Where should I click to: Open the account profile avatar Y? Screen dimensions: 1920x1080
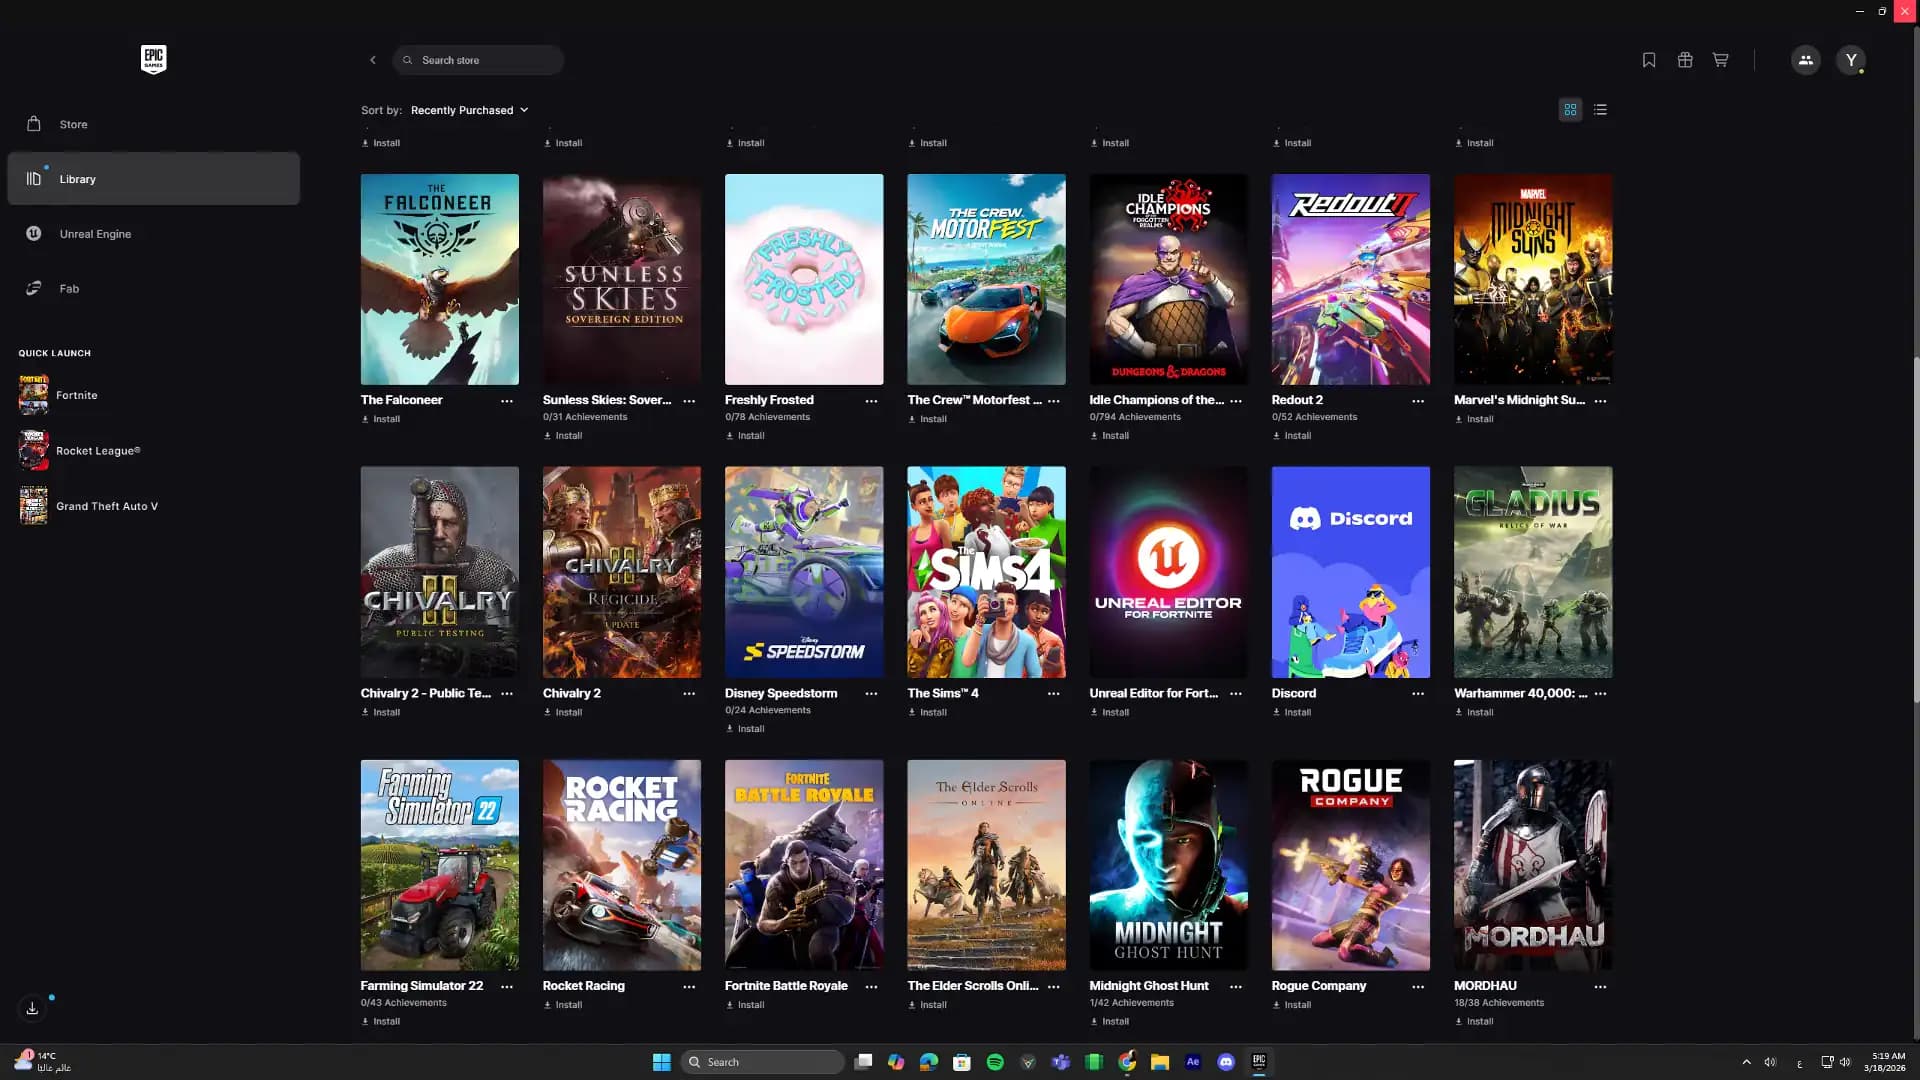(1851, 60)
